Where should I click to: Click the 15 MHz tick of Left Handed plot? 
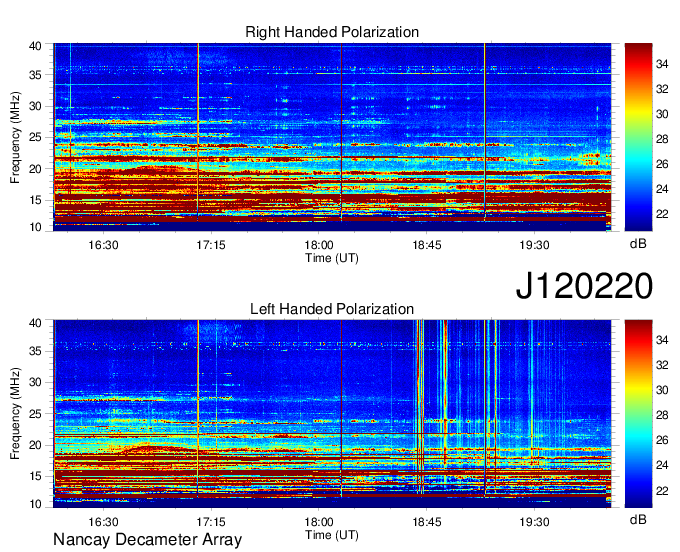[x=36, y=477]
